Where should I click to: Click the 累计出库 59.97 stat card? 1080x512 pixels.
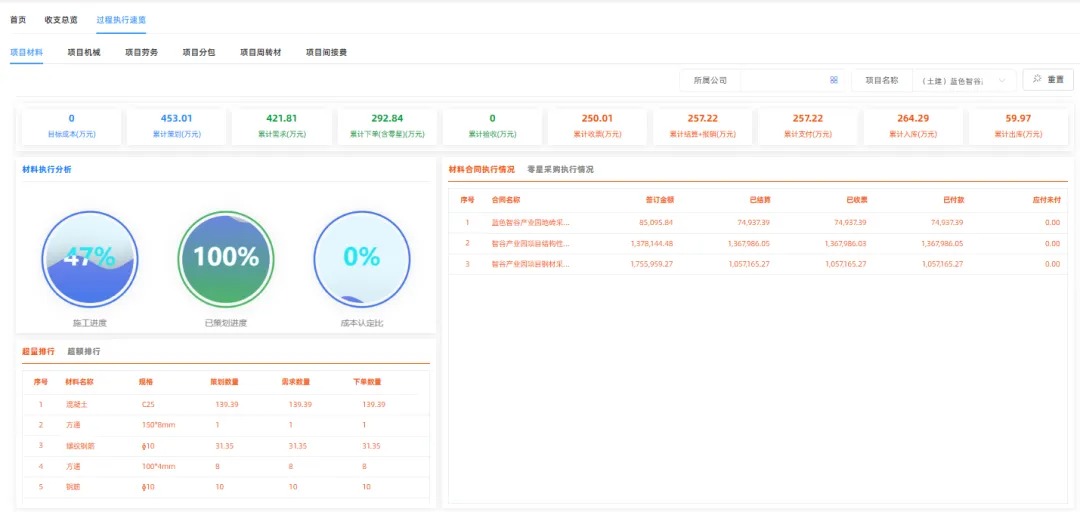[x=1018, y=126]
